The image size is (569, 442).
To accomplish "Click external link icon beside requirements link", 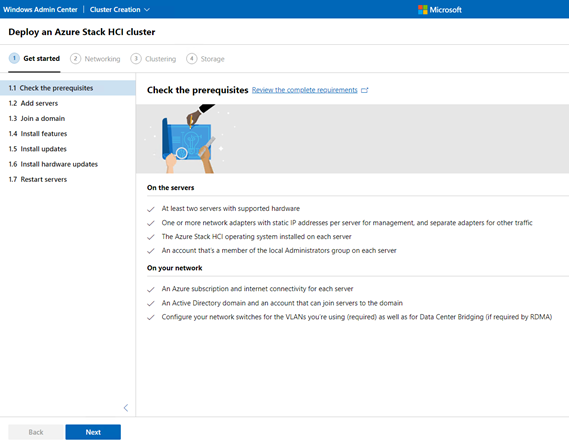I will [365, 90].
